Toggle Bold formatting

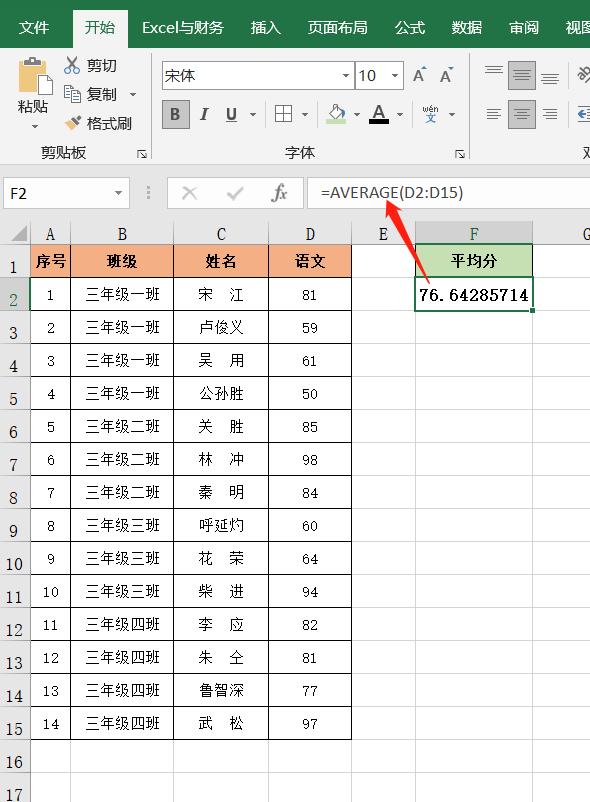click(175, 114)
